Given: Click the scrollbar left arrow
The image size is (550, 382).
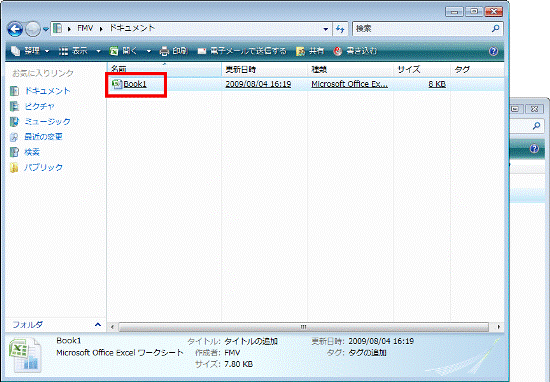Looking at the screenshot, I should (x=112, y=327).
